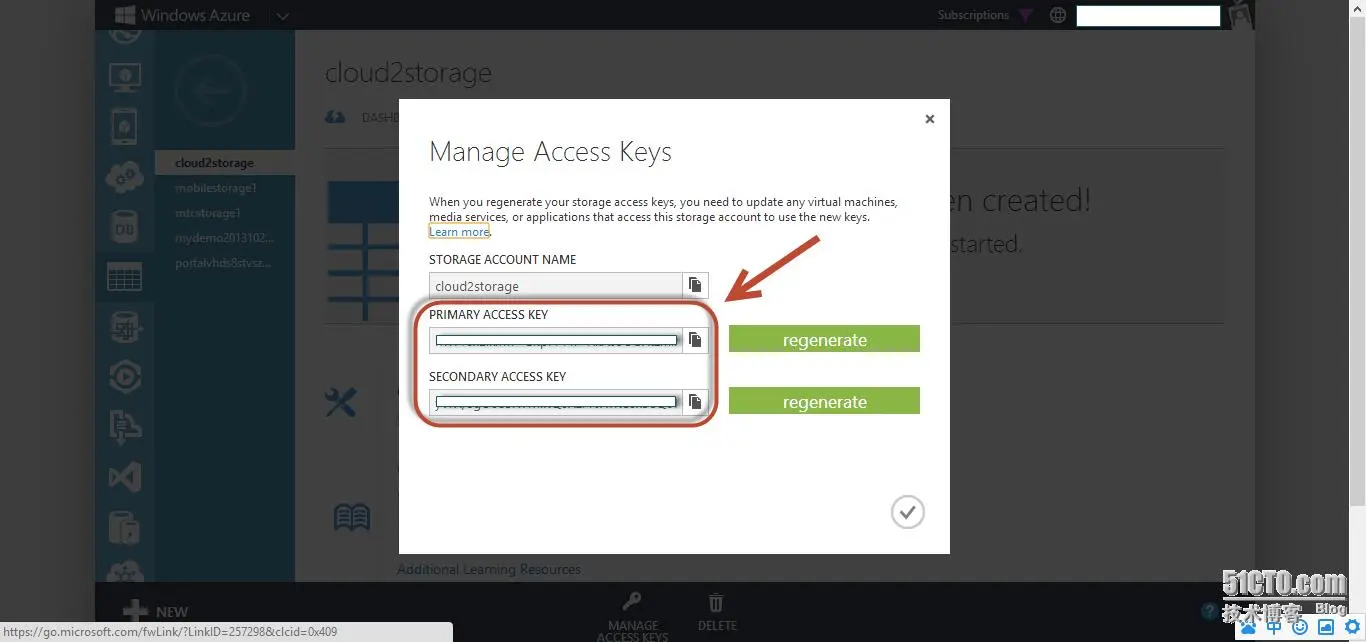
Task: Open Virtual Machines in the sidebar
Action: [125, 77]
